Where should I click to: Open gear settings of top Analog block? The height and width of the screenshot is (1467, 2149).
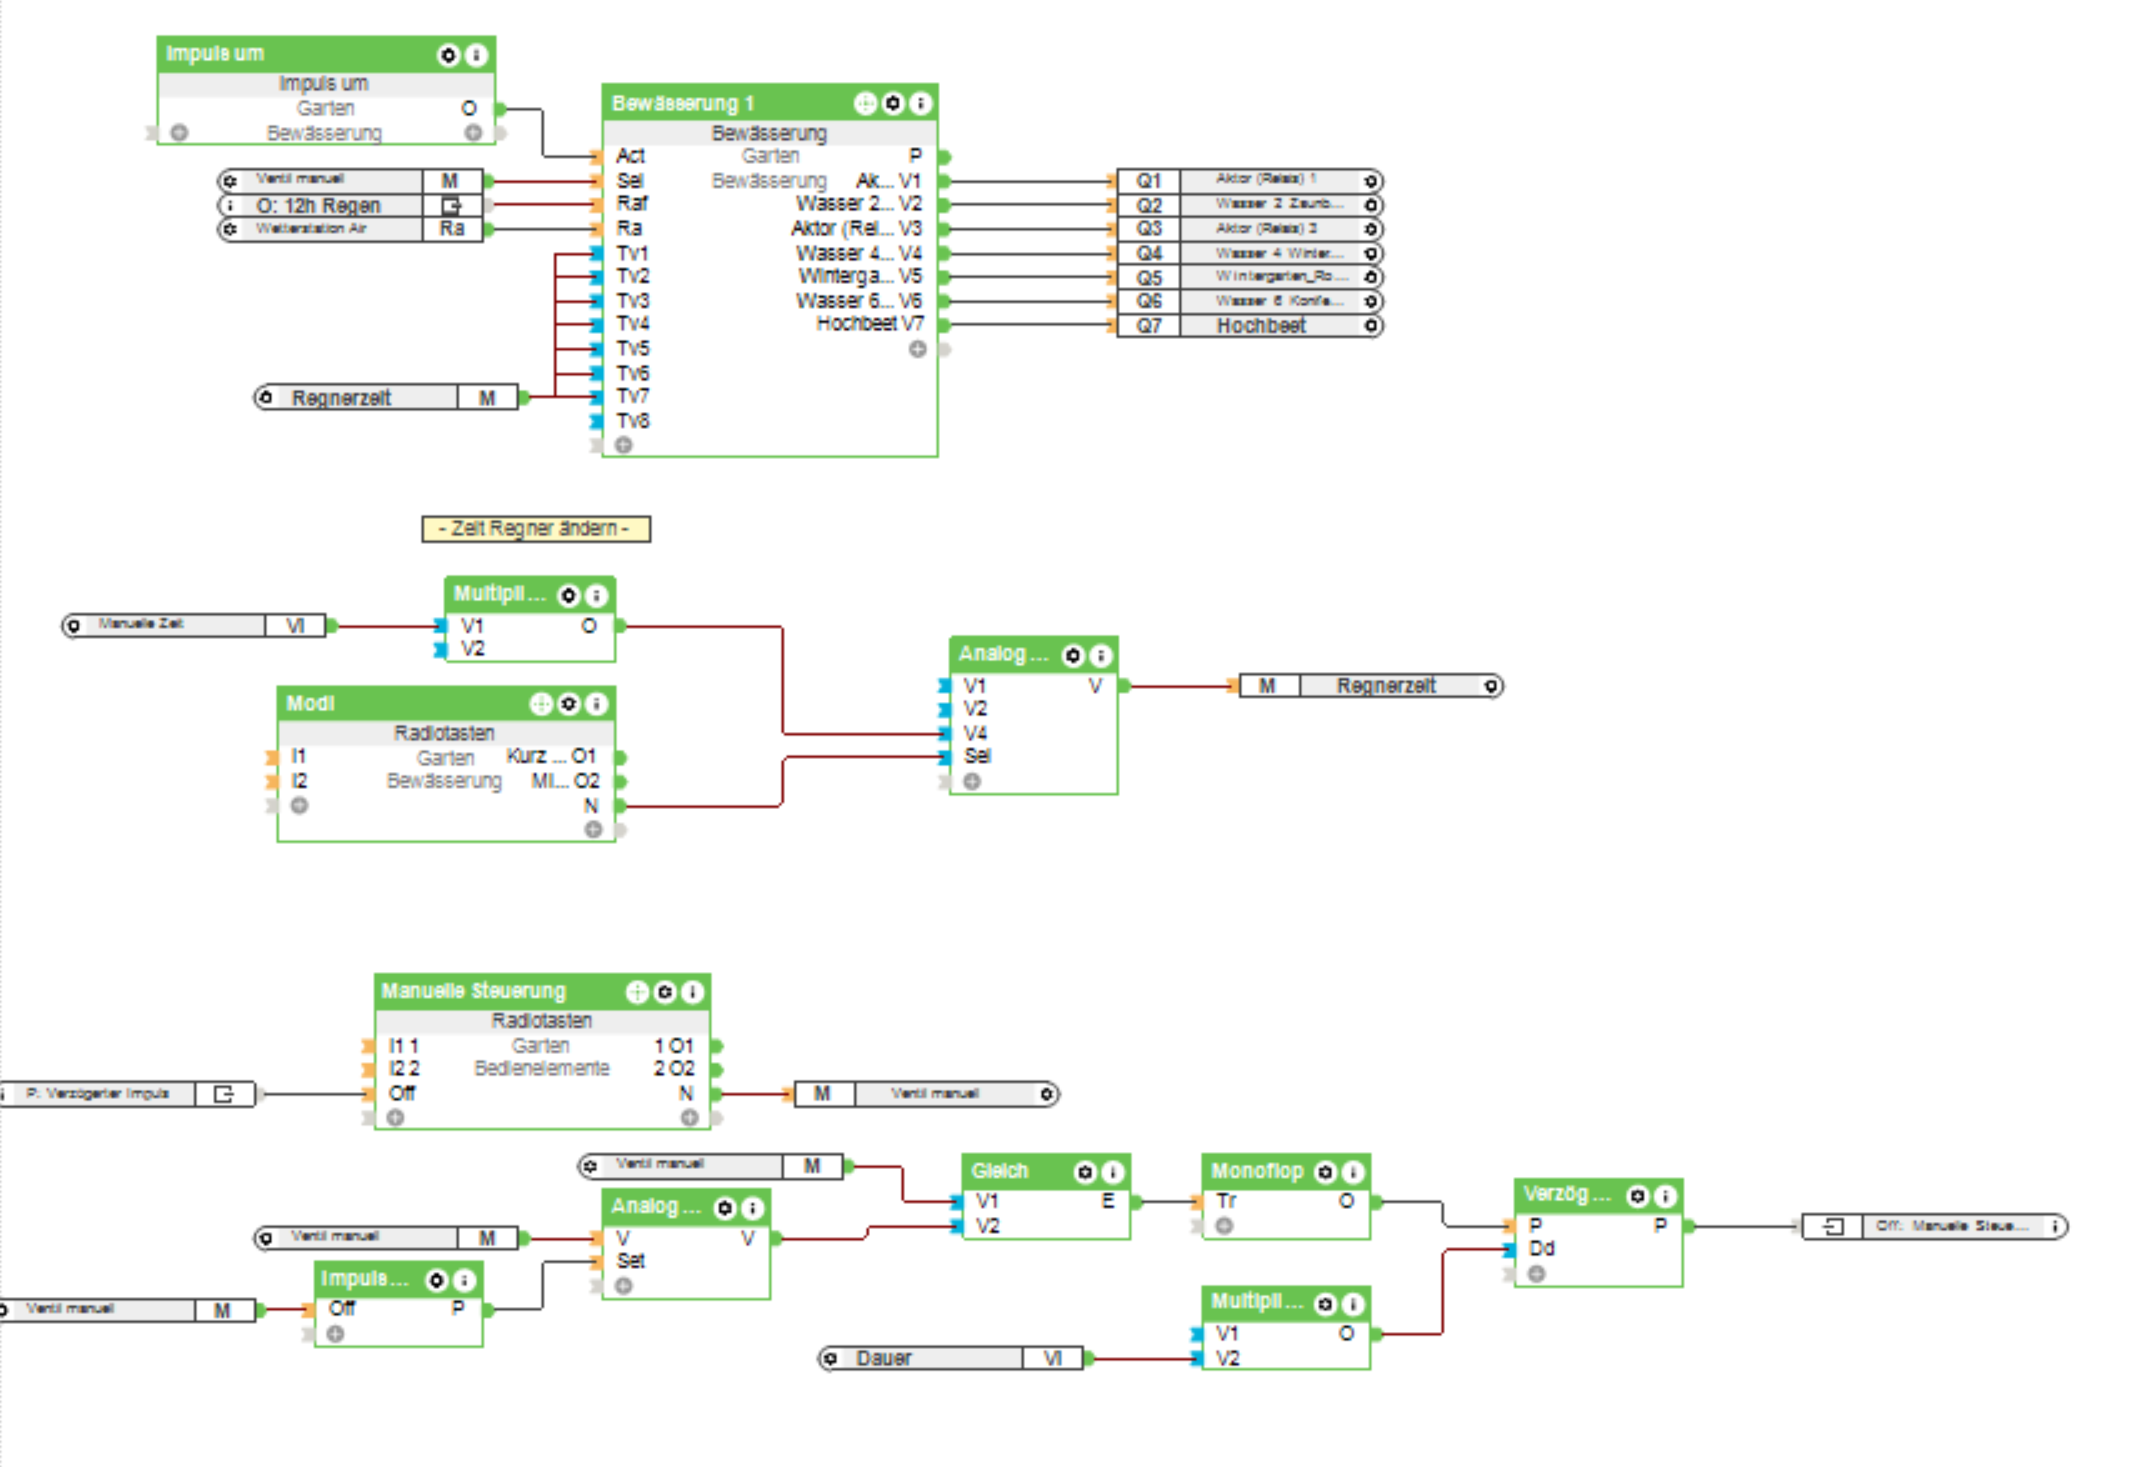(x=1073, y=655)
